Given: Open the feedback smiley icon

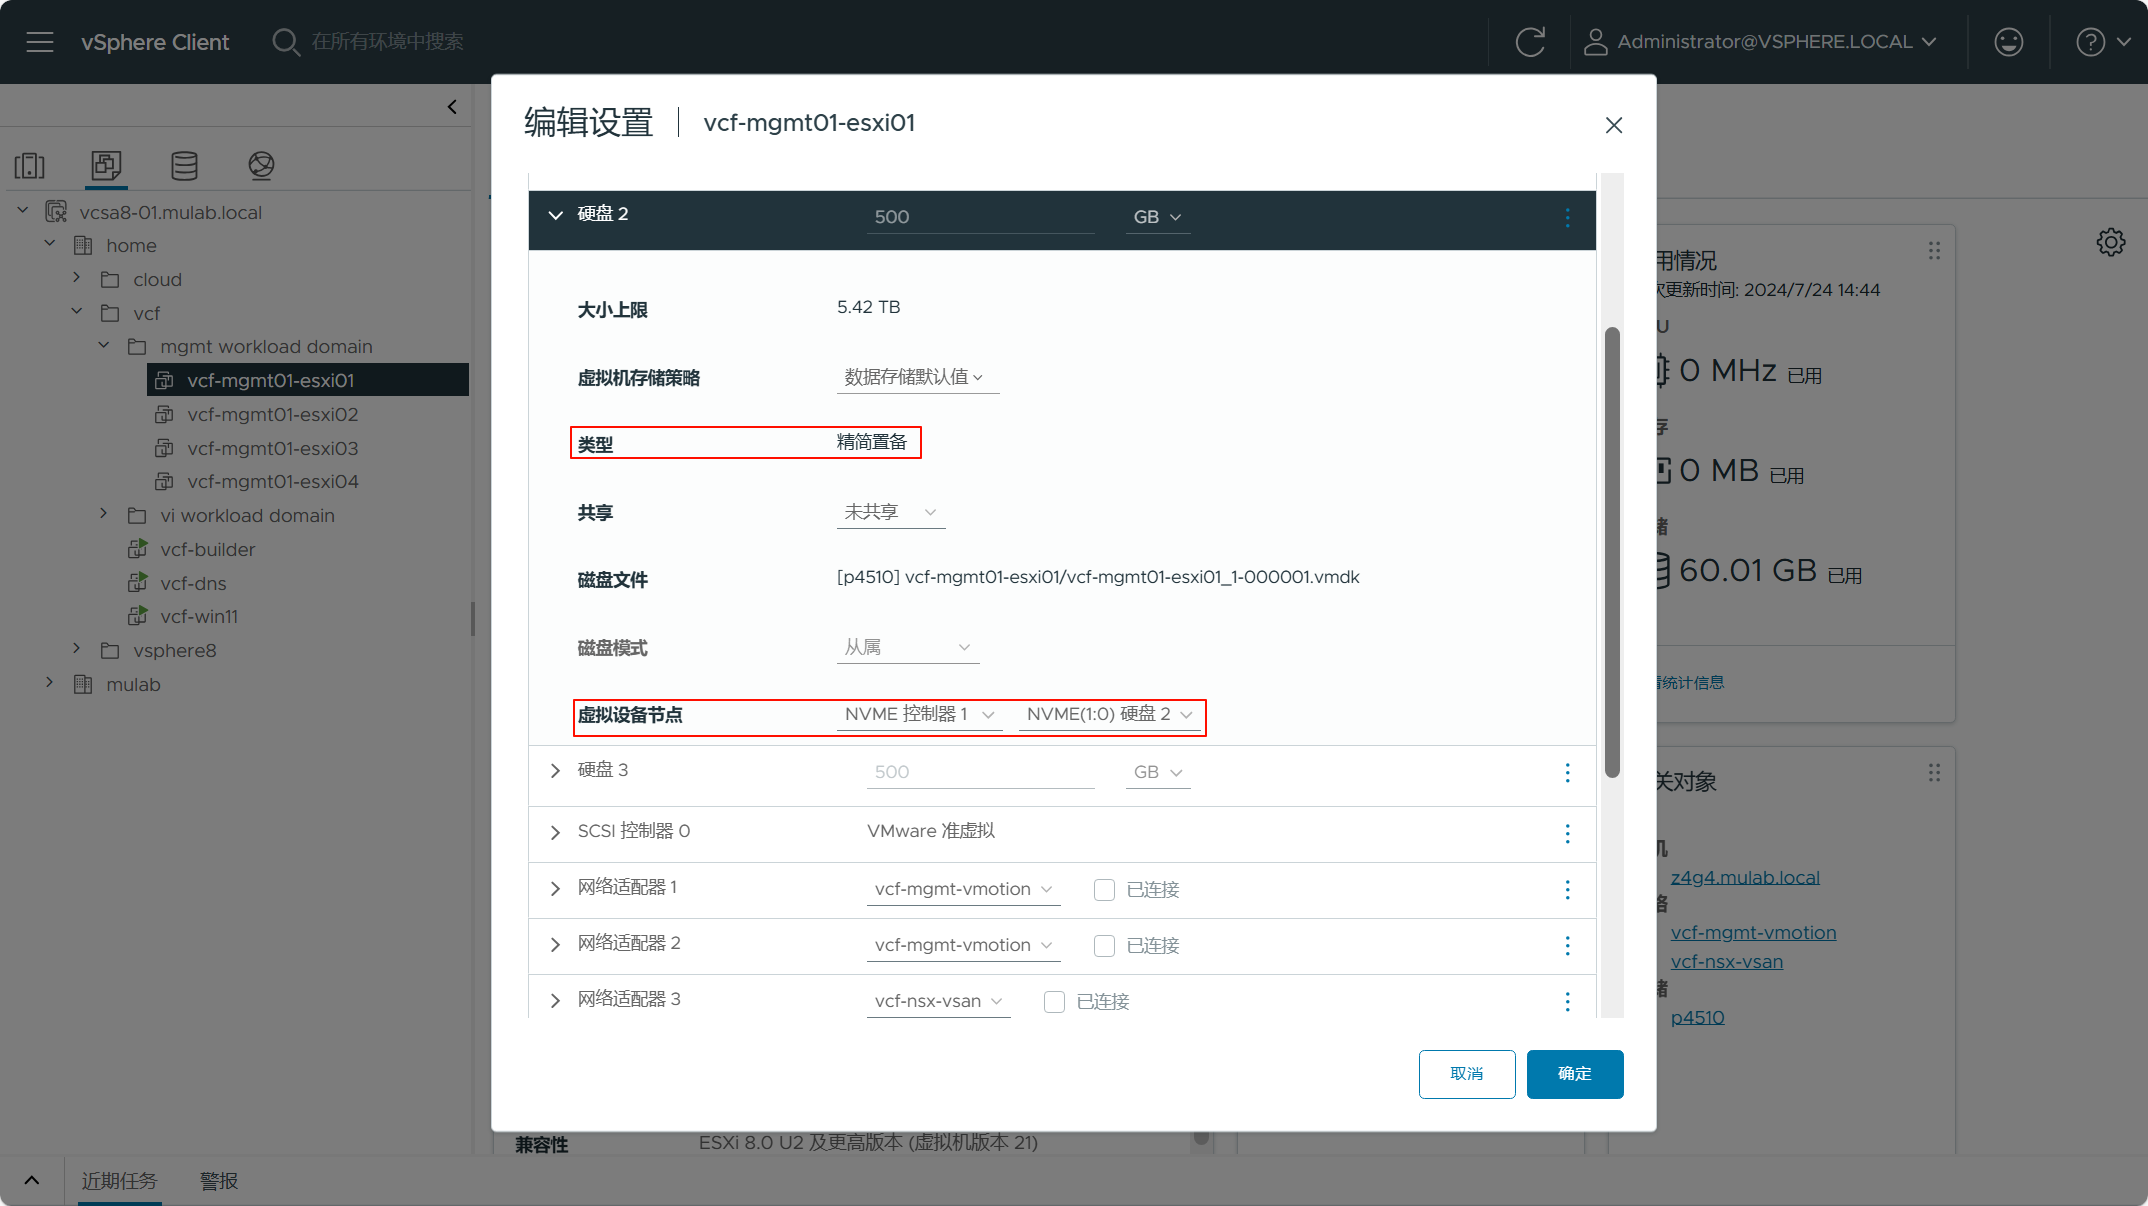Looking at the screenshot, I should click(x=2008, y=42).
